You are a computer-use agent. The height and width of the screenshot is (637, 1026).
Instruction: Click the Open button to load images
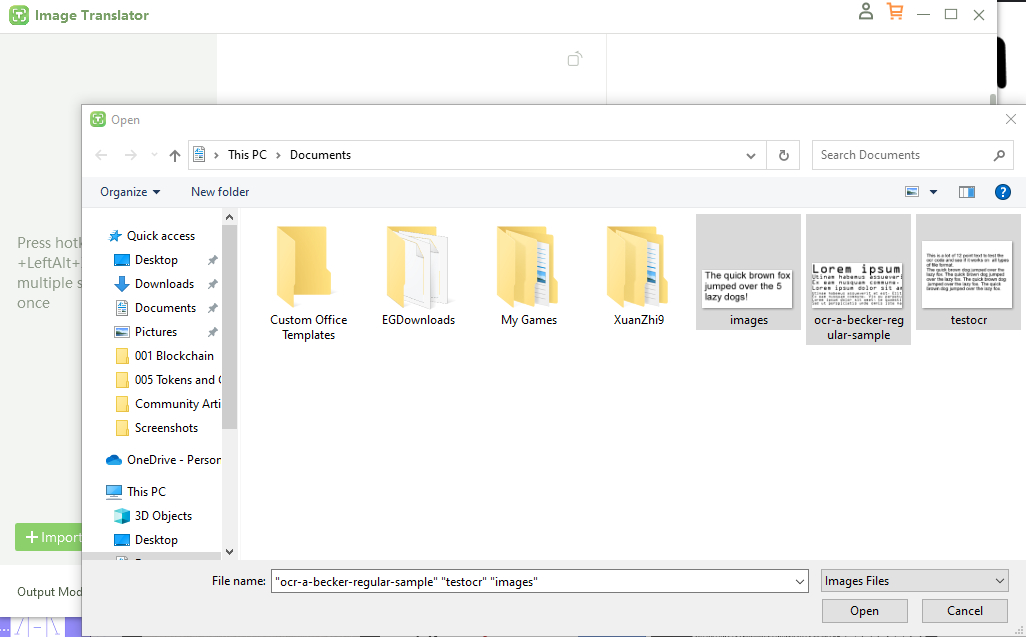[x=863, y=610]
